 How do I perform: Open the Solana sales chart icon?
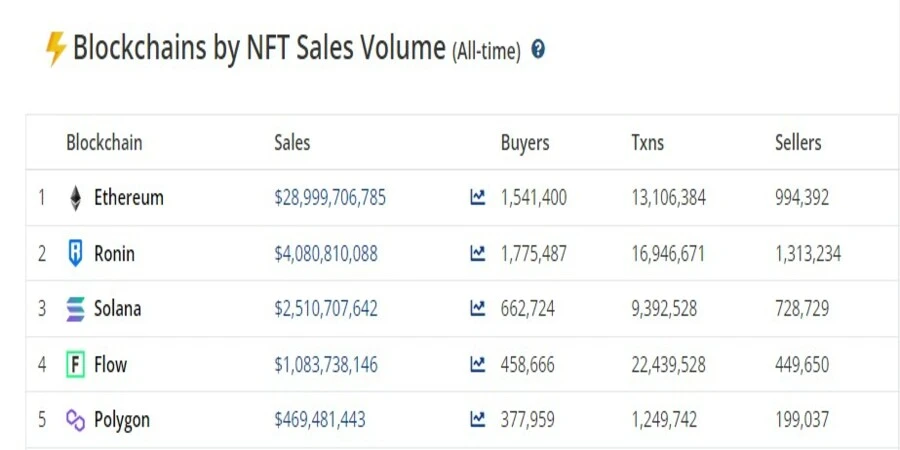tap(478, 309)
